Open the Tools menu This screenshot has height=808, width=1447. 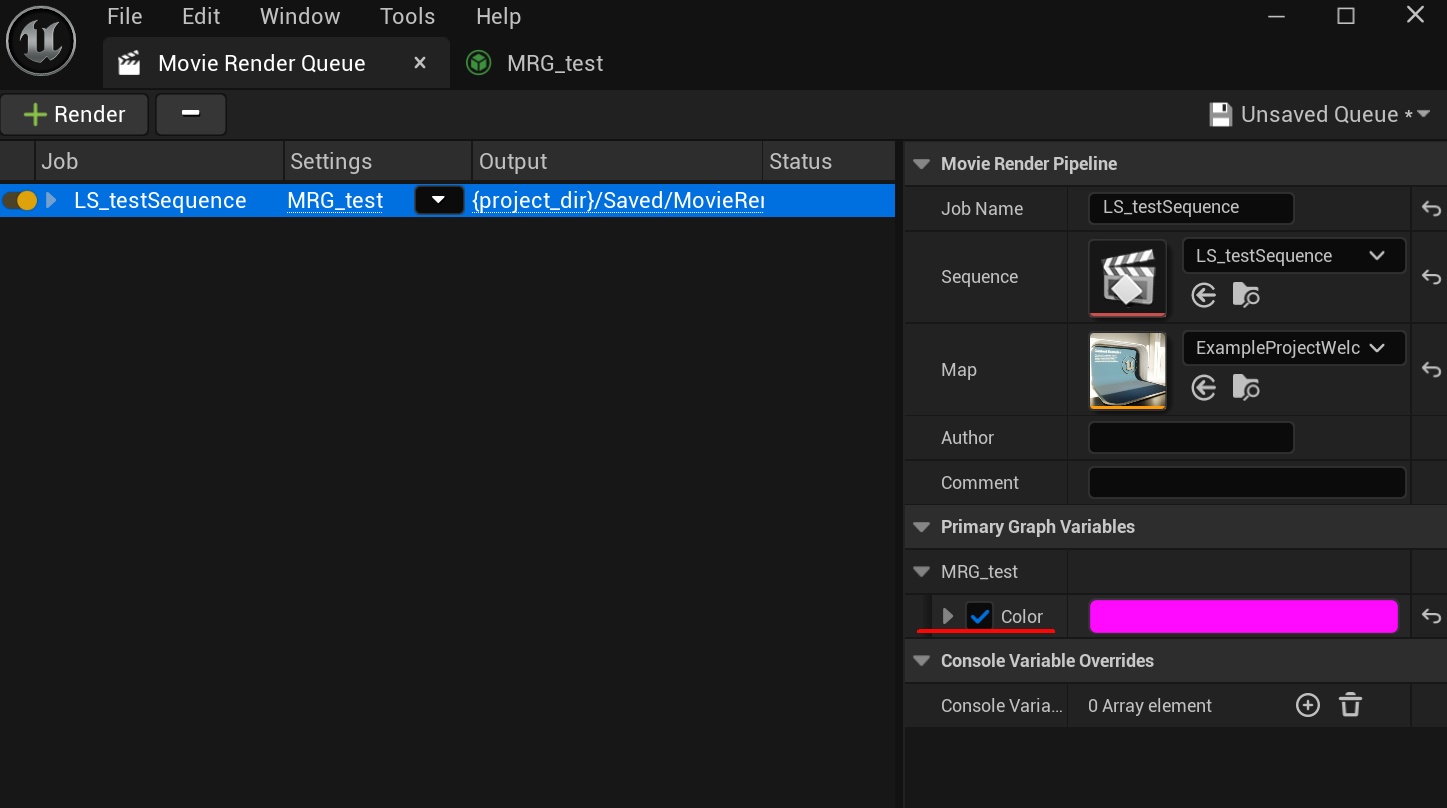click(407, 17)
